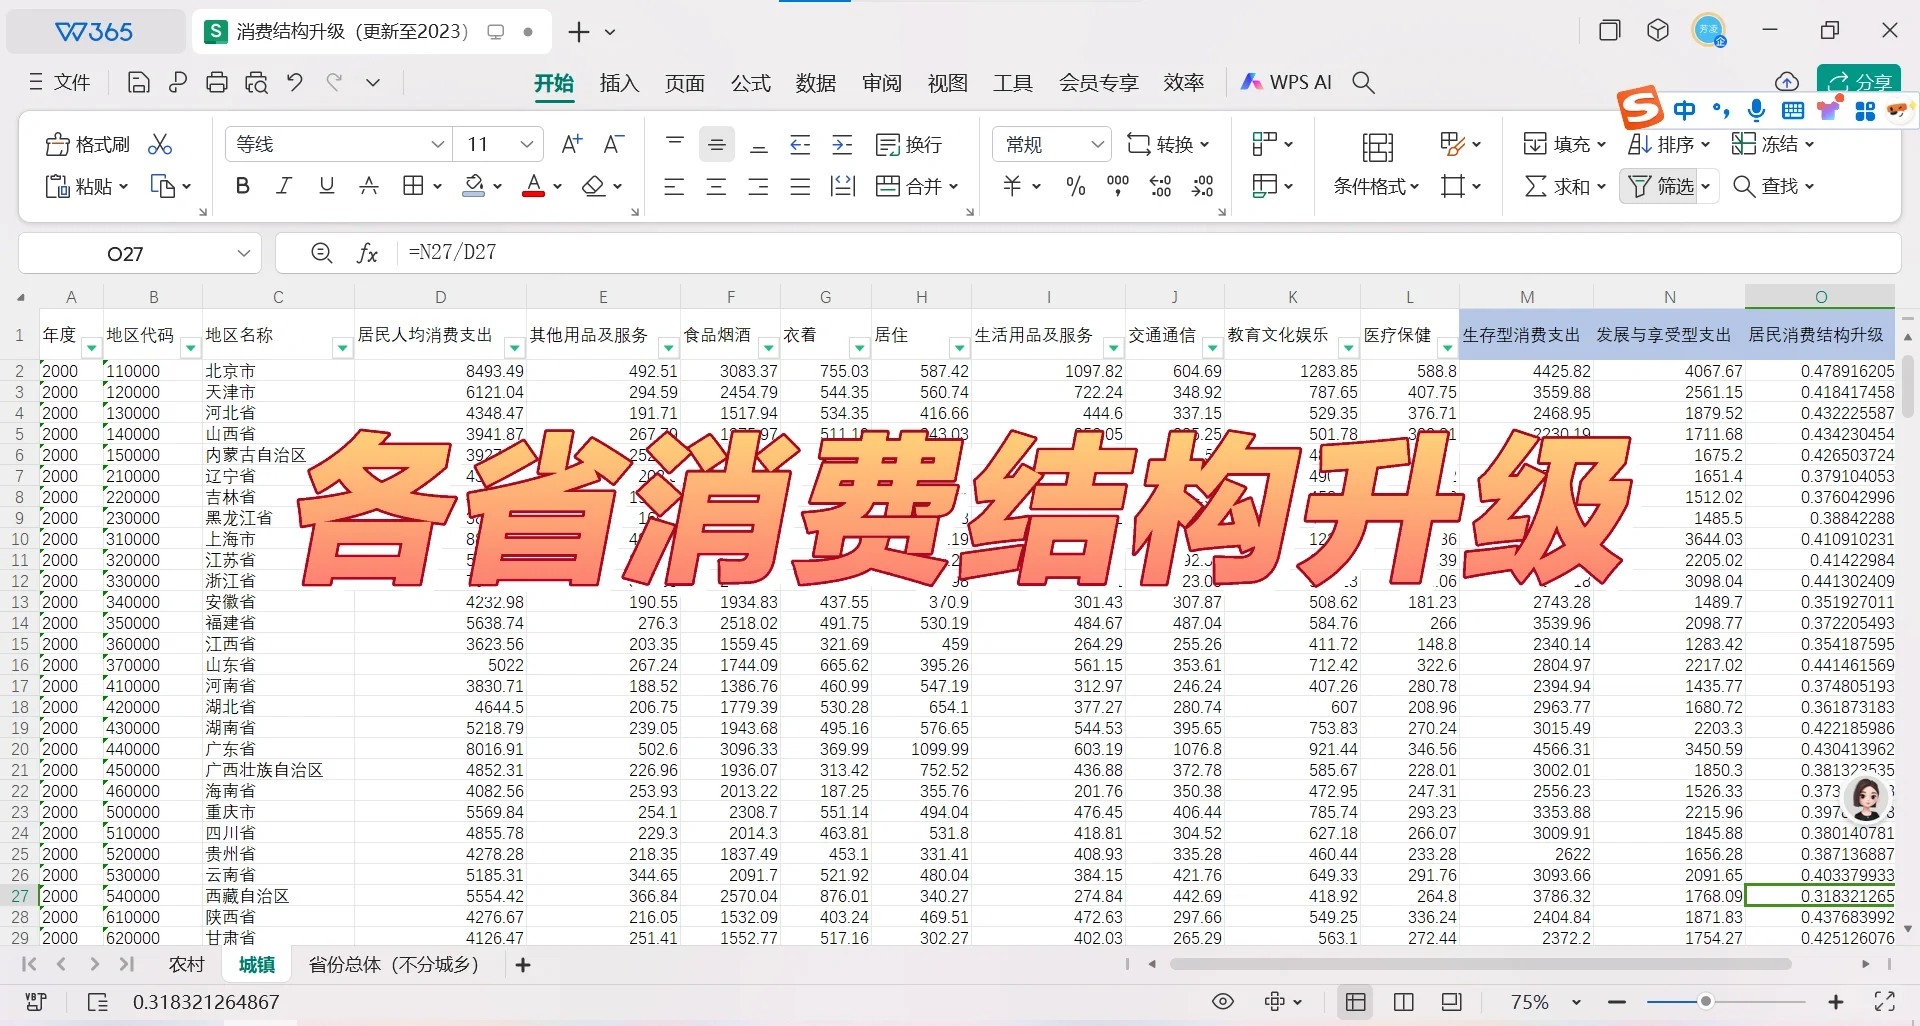
Task: Open the 数据 ribbon tab
Action: pos(816,83)
